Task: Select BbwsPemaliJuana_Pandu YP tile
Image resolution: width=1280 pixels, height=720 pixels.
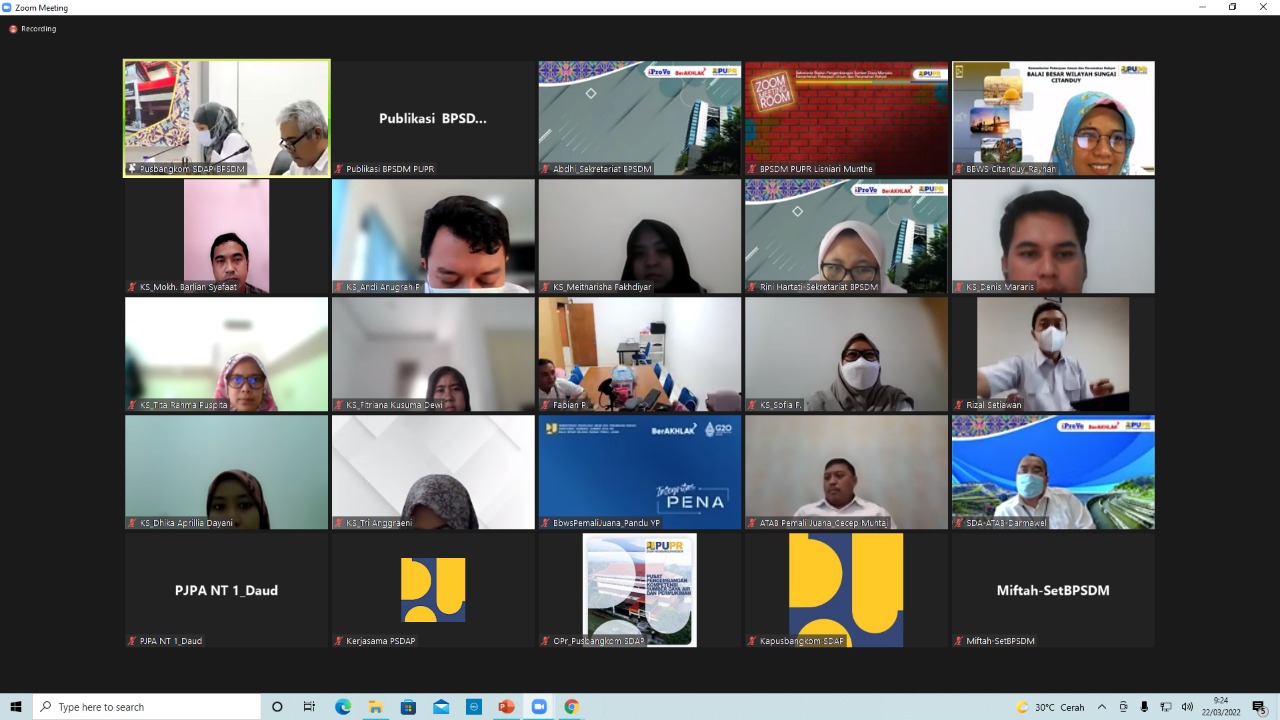Action: [640, 472]
